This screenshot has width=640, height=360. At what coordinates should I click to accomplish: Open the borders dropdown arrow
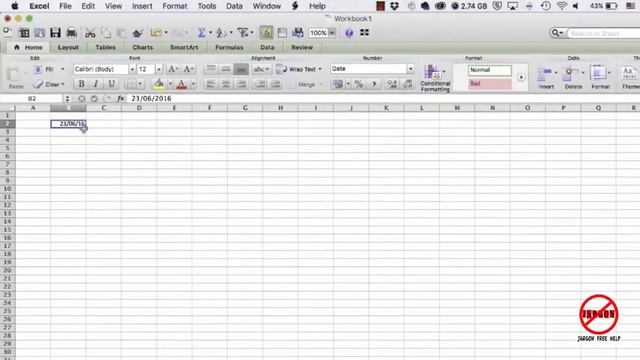(x=140, y=84)
